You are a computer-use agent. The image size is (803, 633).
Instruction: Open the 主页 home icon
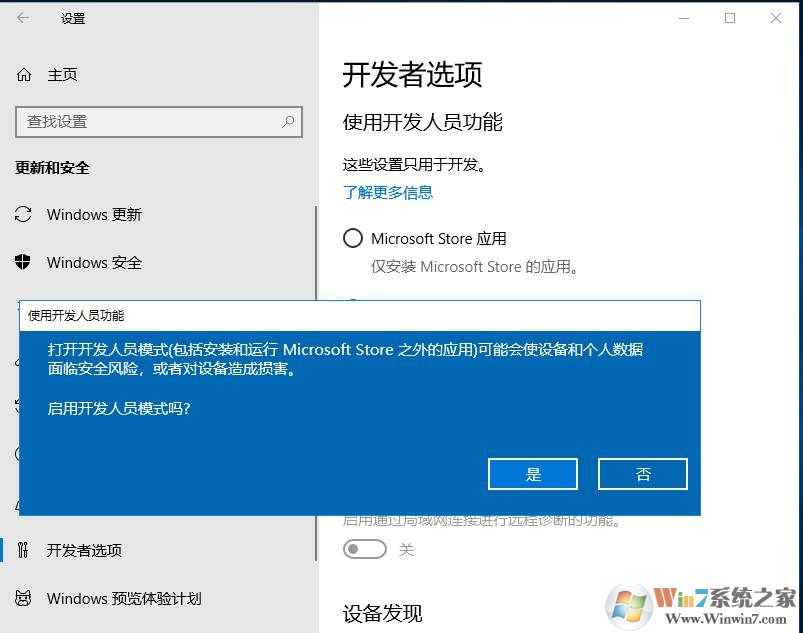24,75
